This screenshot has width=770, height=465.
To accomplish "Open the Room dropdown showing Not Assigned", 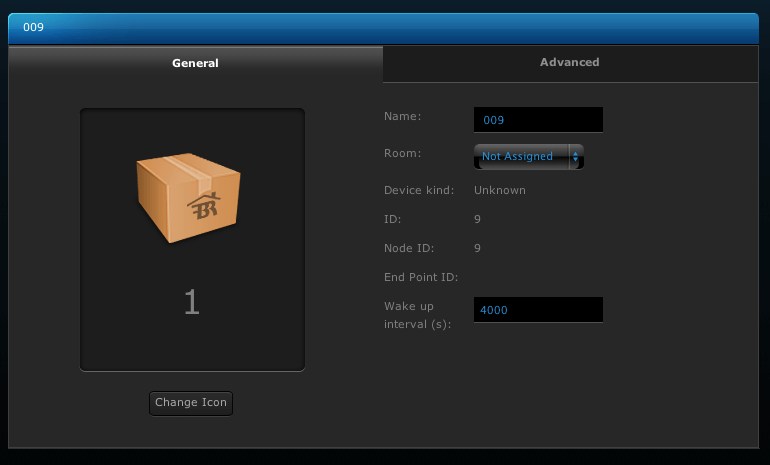I will [x=529, y=157].
